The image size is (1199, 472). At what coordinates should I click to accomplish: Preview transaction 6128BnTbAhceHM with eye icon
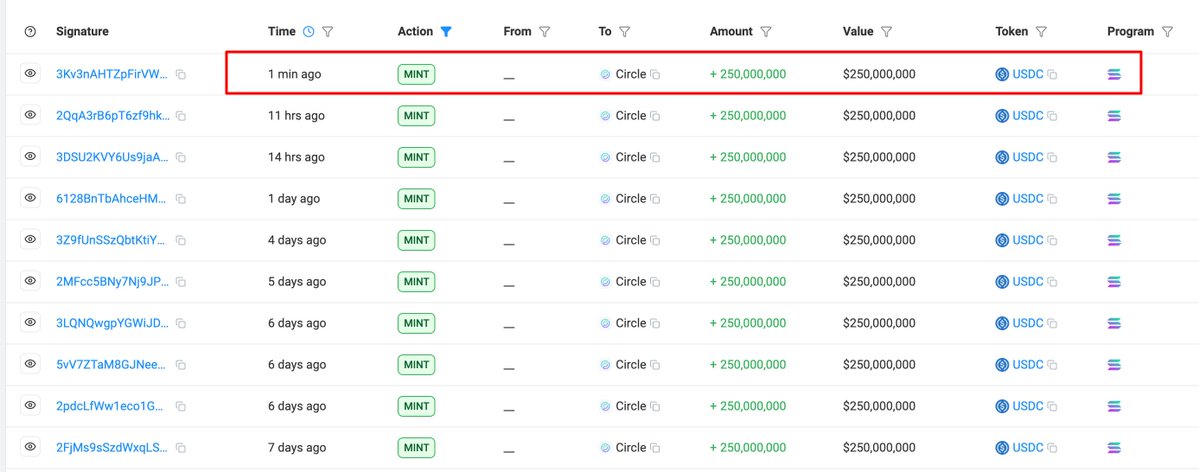click(x=30, y=197)
